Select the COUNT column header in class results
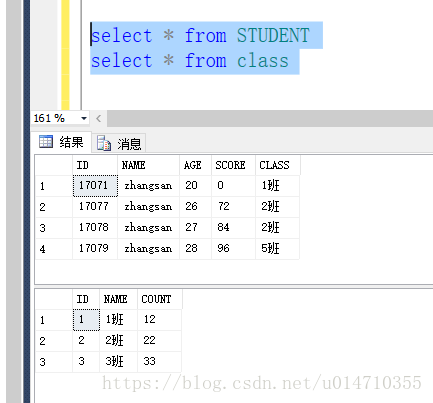Viewport: 433px width, 403px height. tap(160, 299)
